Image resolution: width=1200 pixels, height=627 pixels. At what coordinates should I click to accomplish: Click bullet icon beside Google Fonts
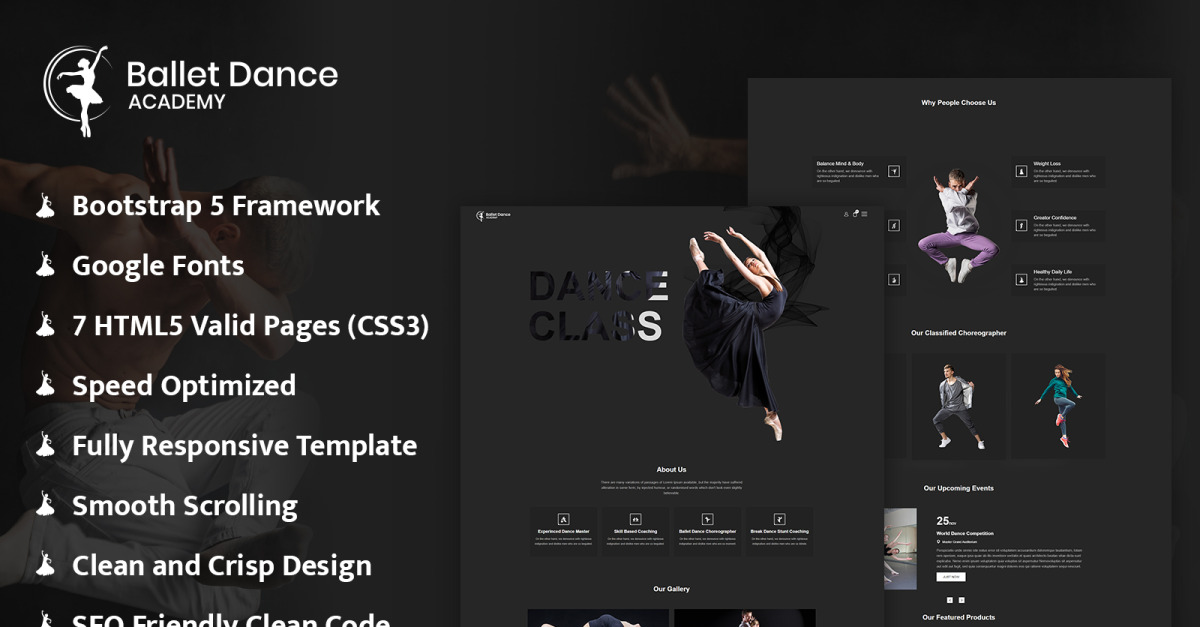click(45, 266)
